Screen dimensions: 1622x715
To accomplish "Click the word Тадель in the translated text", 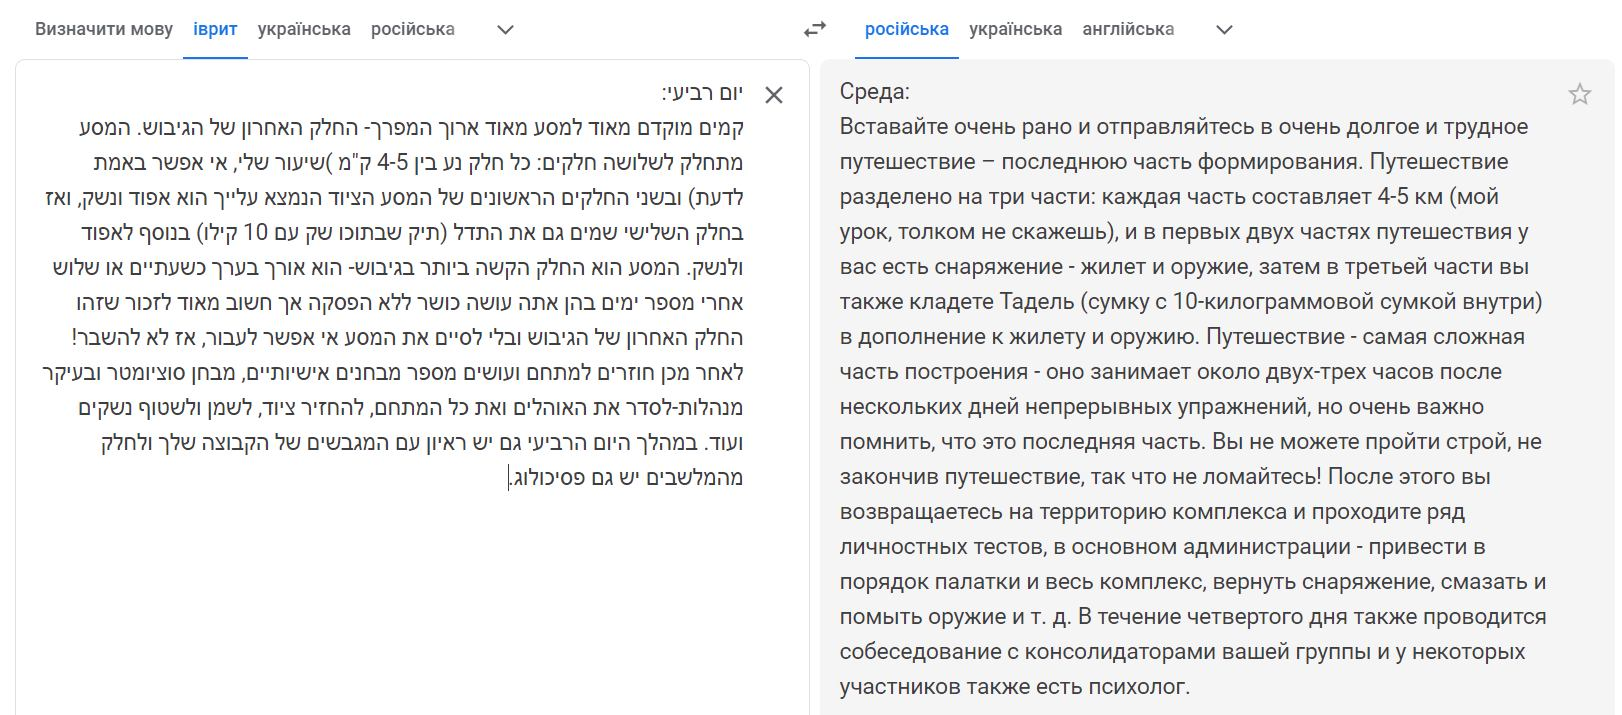I will [1033, 301].
